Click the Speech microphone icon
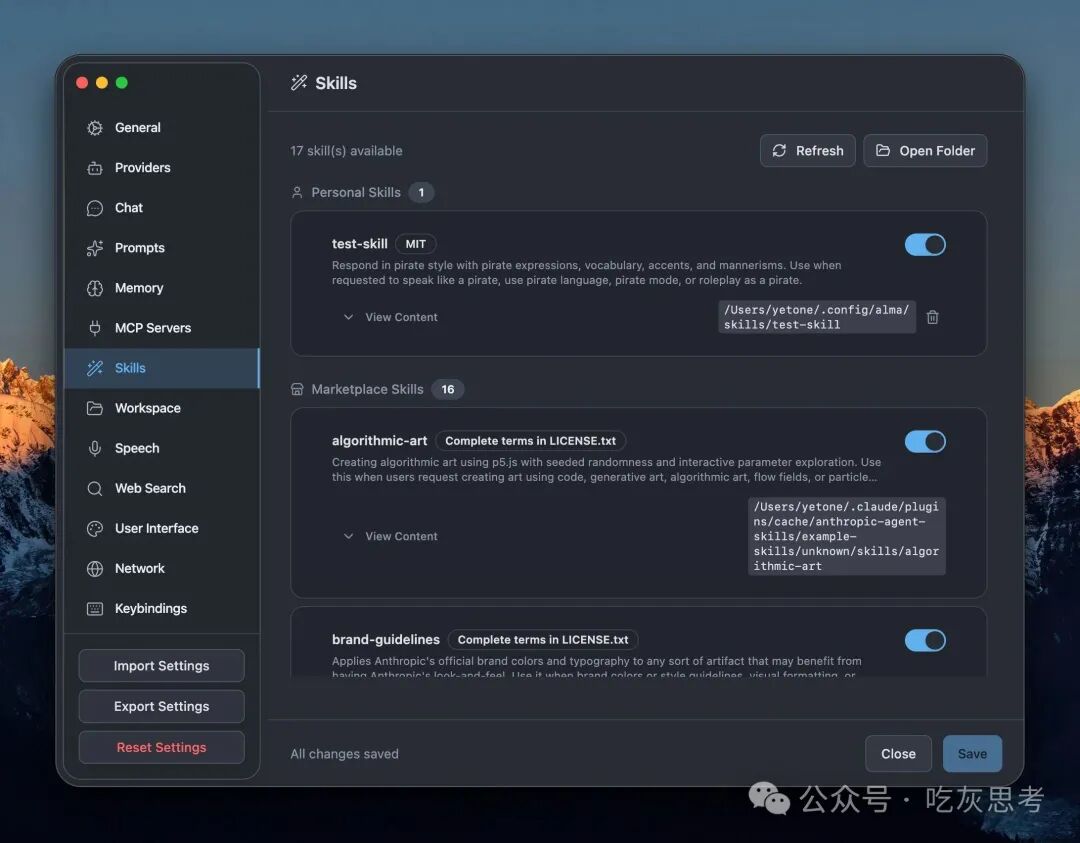 (x=95, y=448)
